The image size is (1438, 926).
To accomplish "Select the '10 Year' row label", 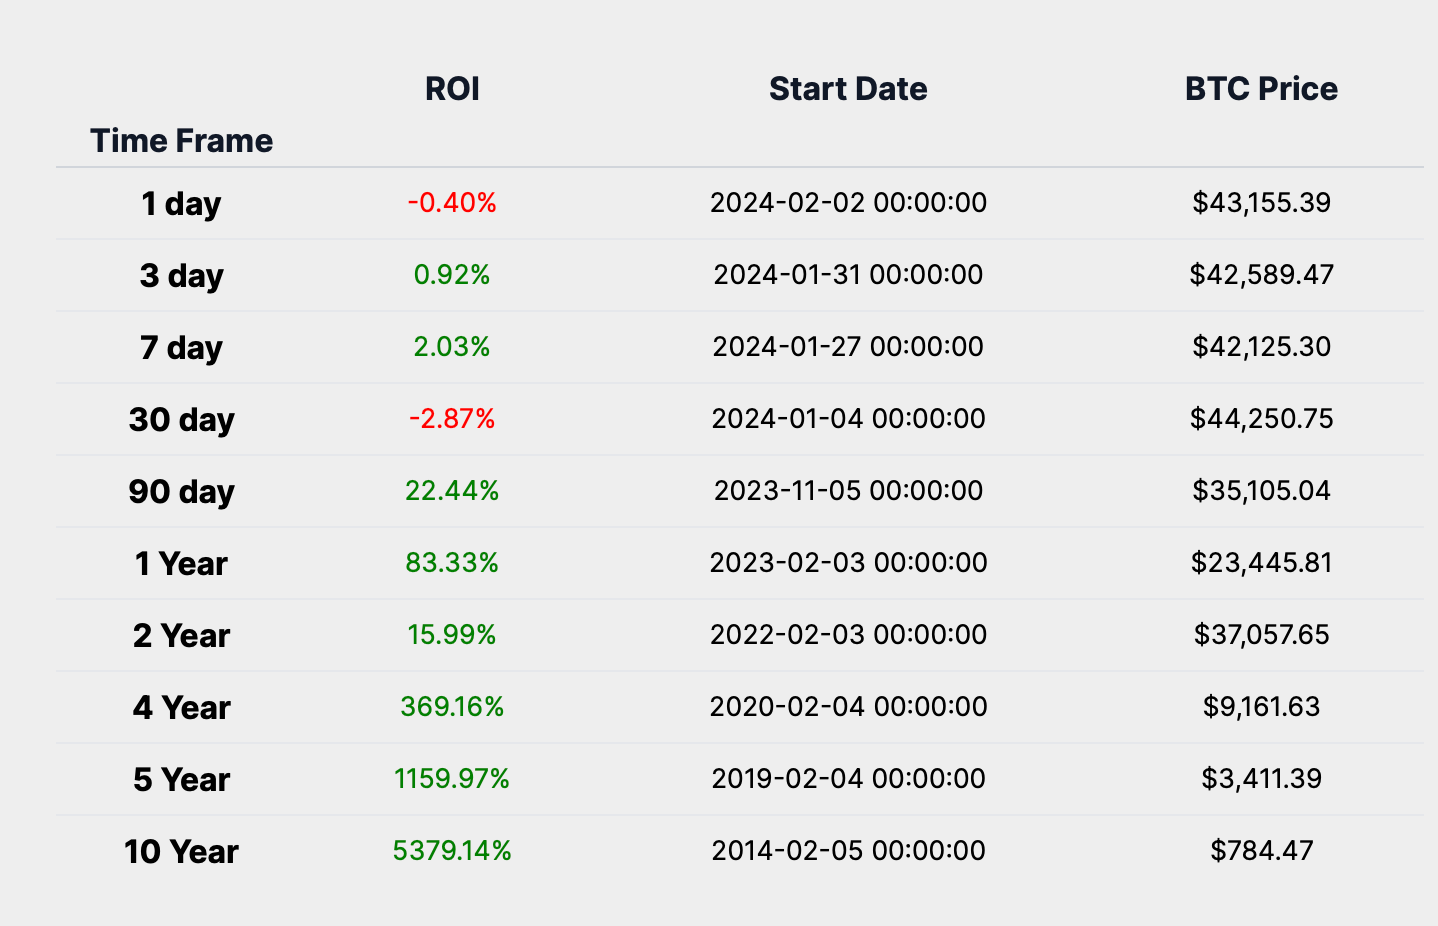I will (181, 852).
